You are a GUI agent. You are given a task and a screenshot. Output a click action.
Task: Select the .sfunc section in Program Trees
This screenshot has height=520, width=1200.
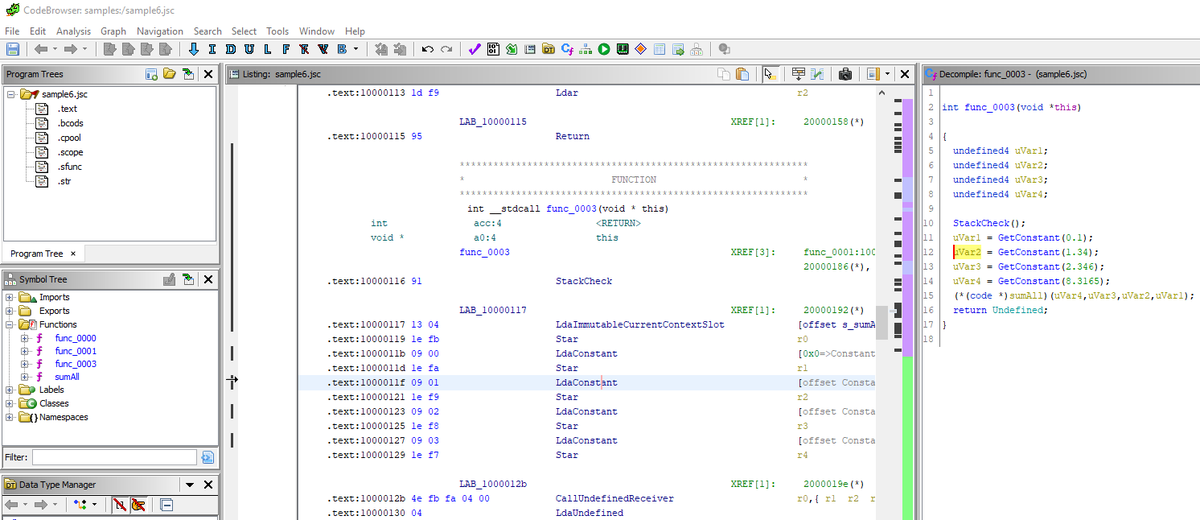point(68,167)
